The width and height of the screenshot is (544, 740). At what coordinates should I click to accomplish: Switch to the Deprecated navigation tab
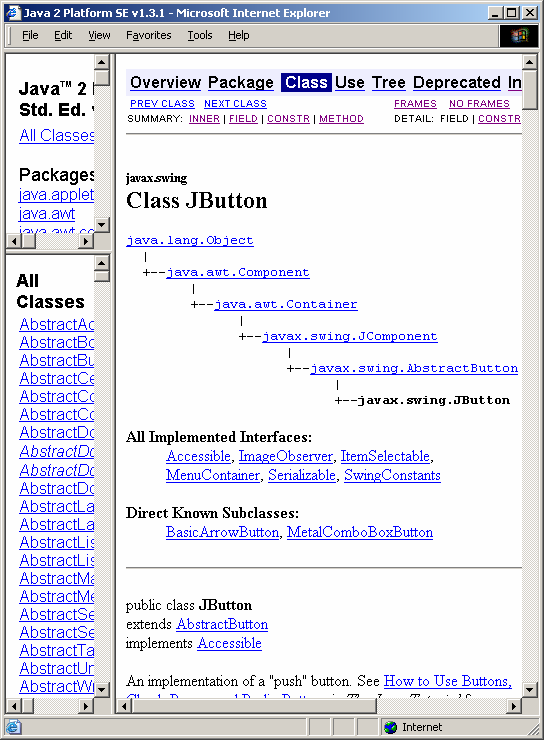(456, 83)
